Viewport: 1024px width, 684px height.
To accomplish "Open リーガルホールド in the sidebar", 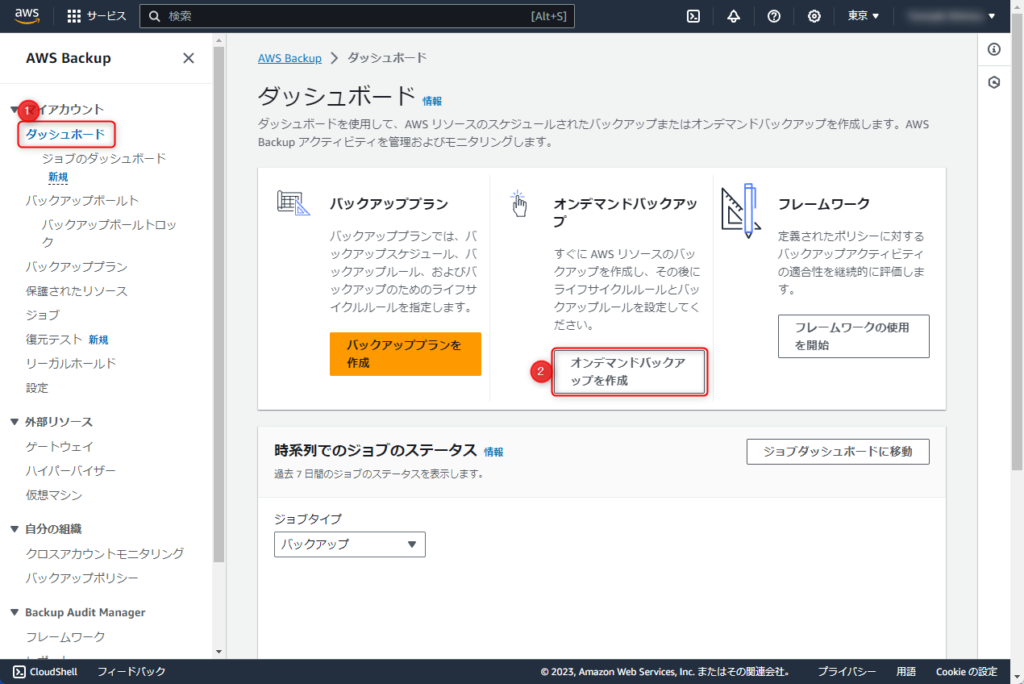I will point(71,363).
